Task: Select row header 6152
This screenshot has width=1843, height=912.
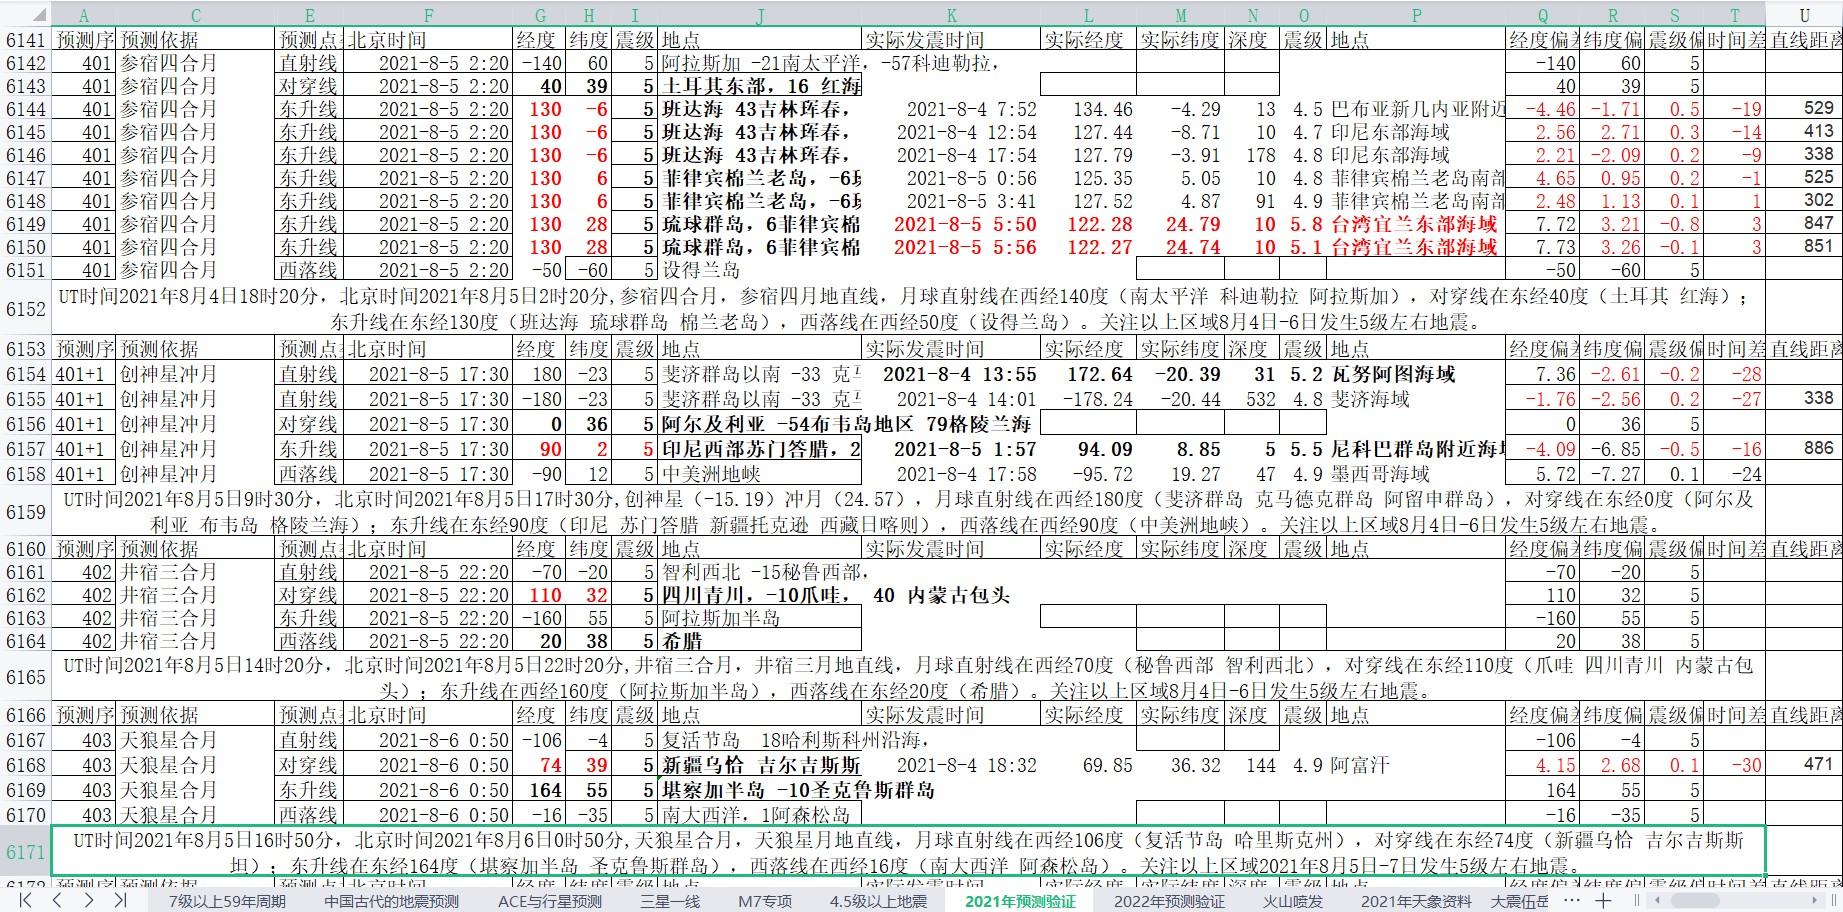Action: point(26,309)
